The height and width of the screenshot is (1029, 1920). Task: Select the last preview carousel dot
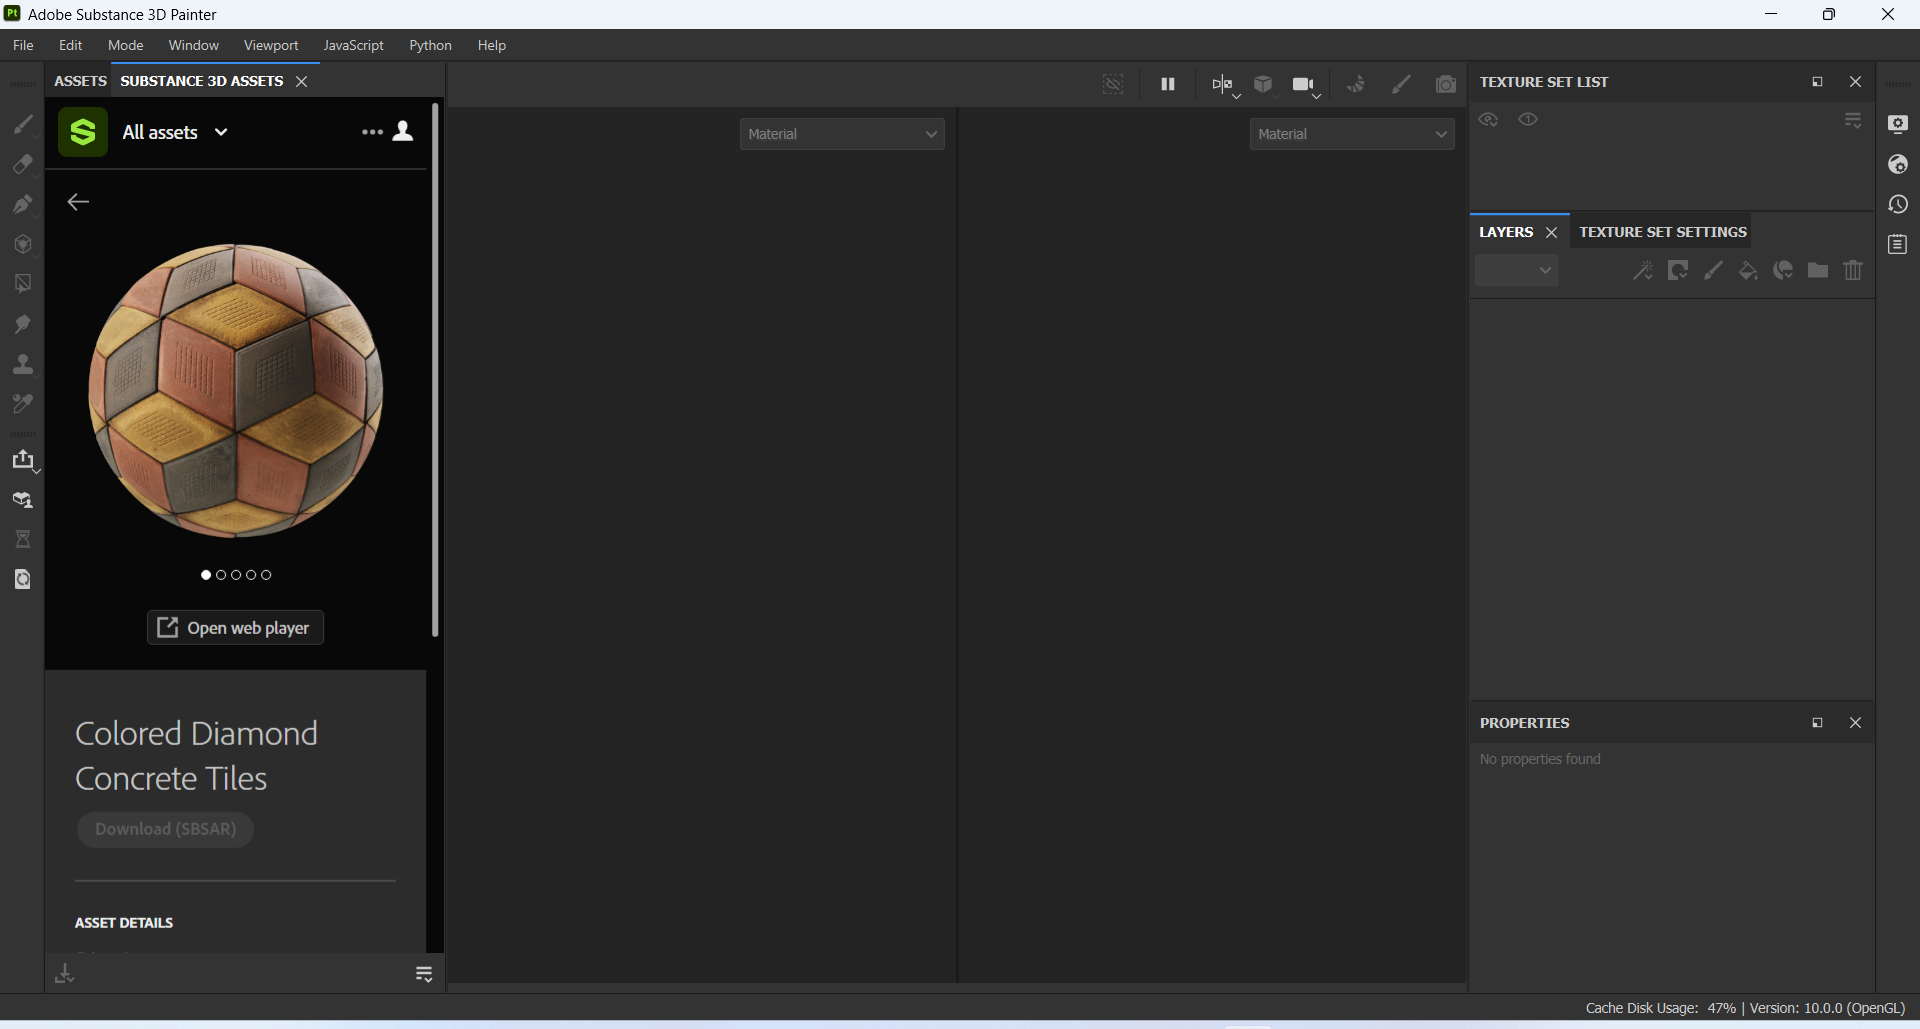click(x=266, y=575)
